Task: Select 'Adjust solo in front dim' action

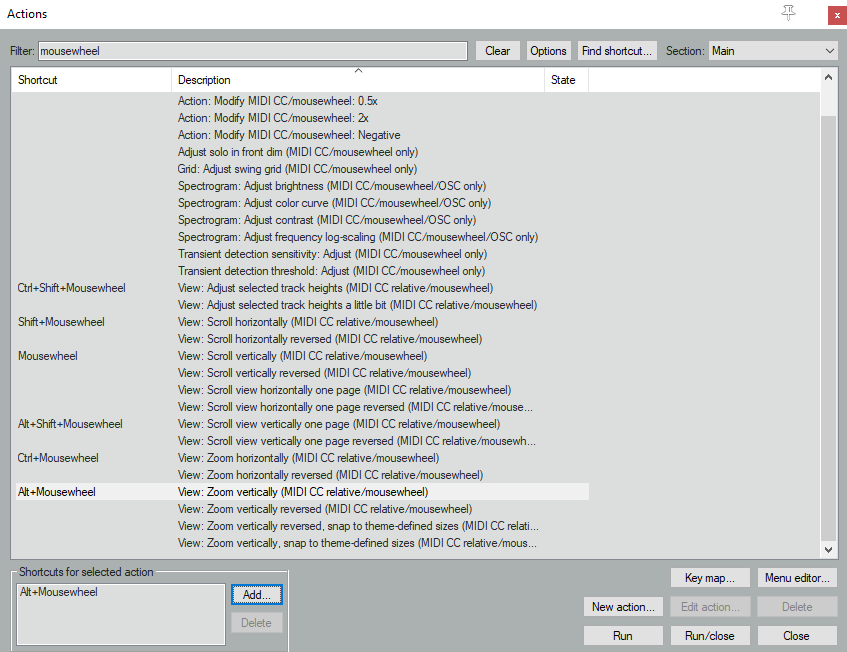Action: 298,152
